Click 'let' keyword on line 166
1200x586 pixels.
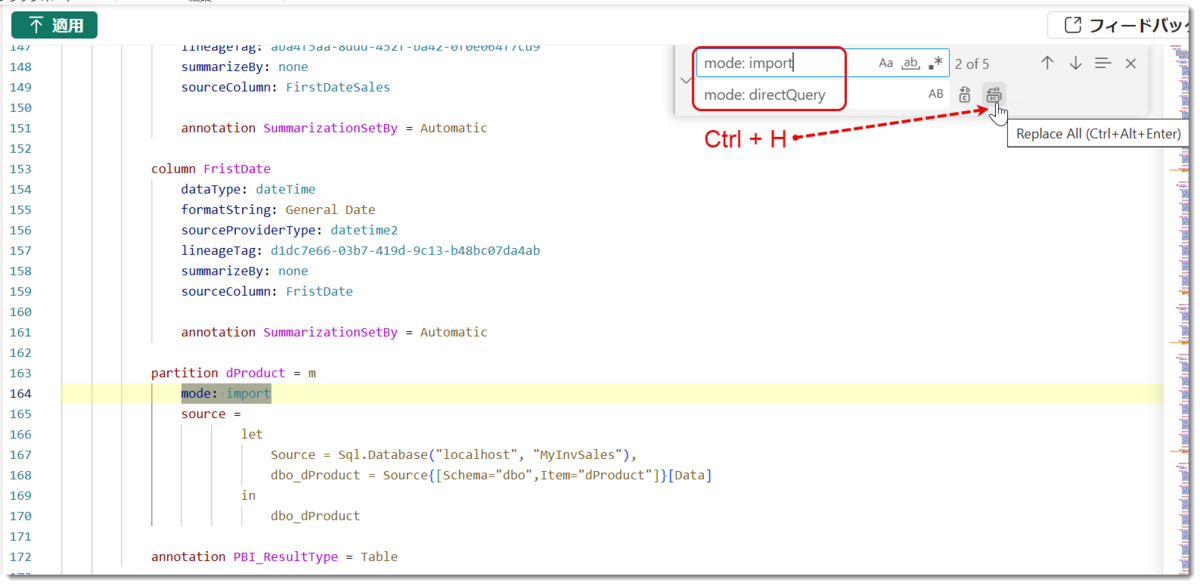pos(252,435)
